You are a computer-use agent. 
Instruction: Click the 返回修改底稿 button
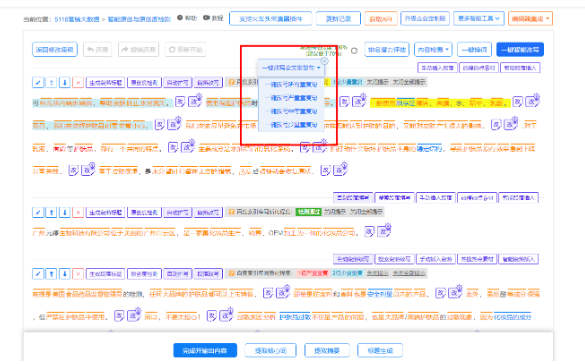(x=55, y=49)
